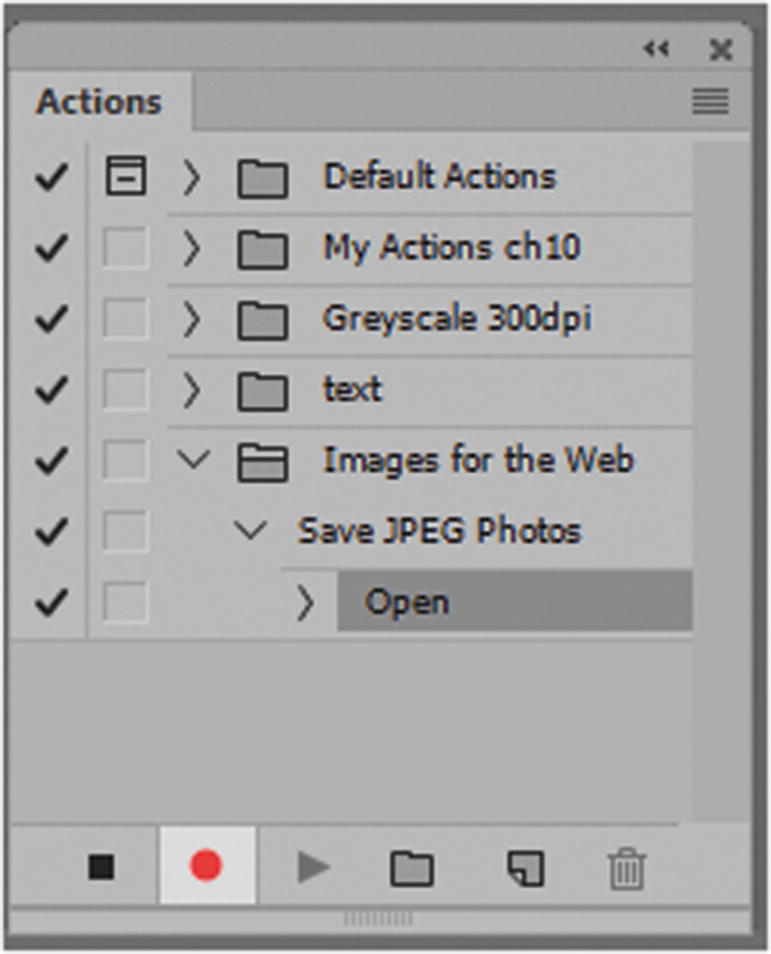The height and width of the screenshot is (954, 771).
Task: Select the Greyscale 300dpi action set
Action: (456, 319)
